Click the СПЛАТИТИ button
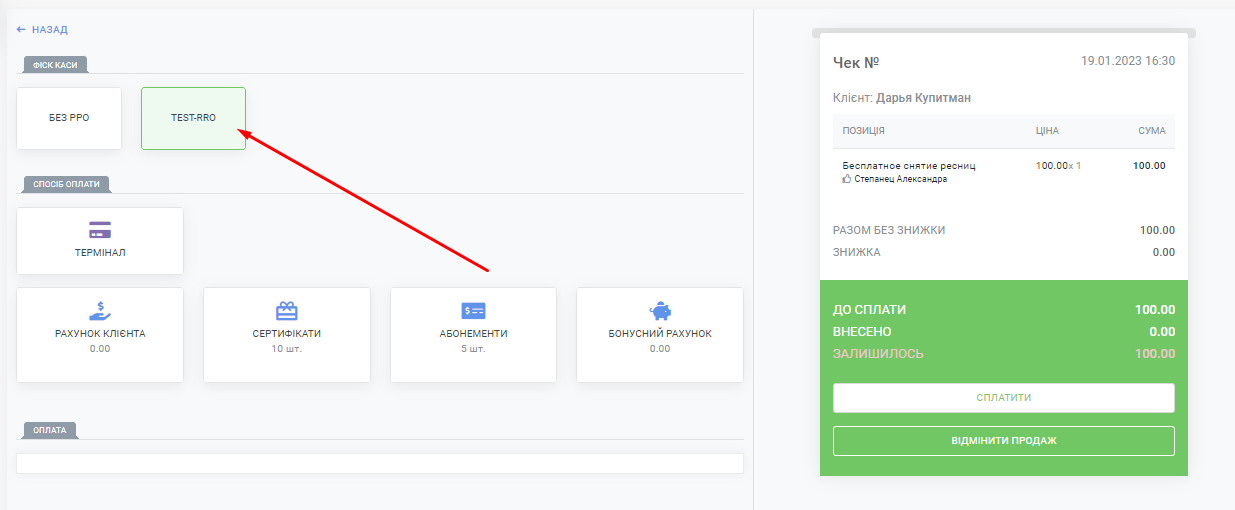This screenshot has height=510, width=1235. (1004, 398)
